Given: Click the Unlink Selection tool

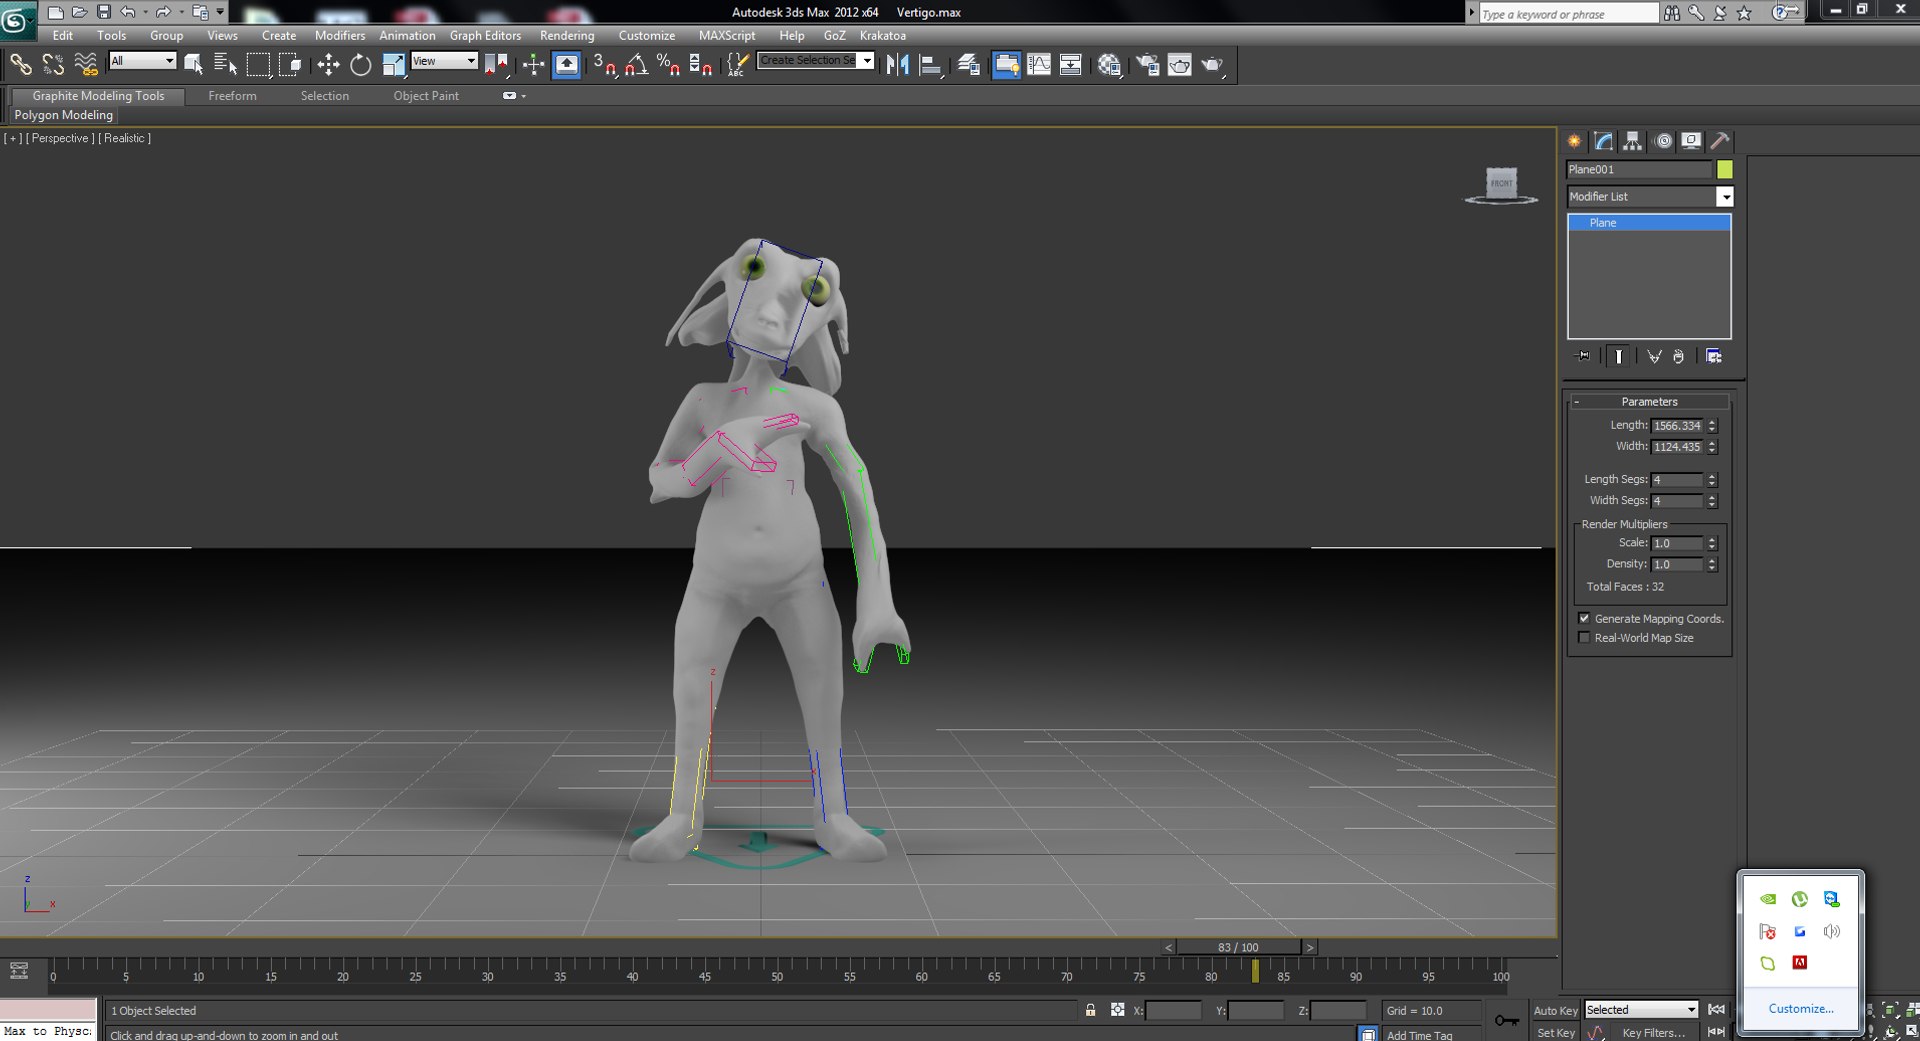Looking at the screenshot, I should [x=53, y=65].
